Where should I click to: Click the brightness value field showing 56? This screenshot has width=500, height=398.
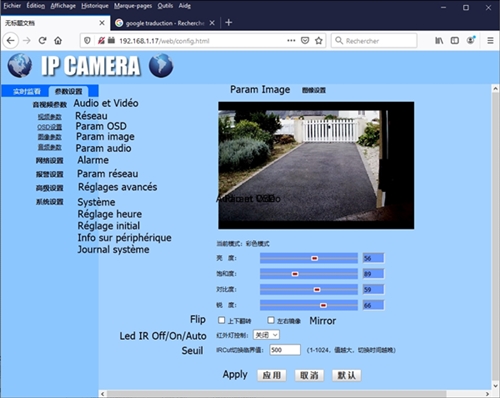point(373,258)
